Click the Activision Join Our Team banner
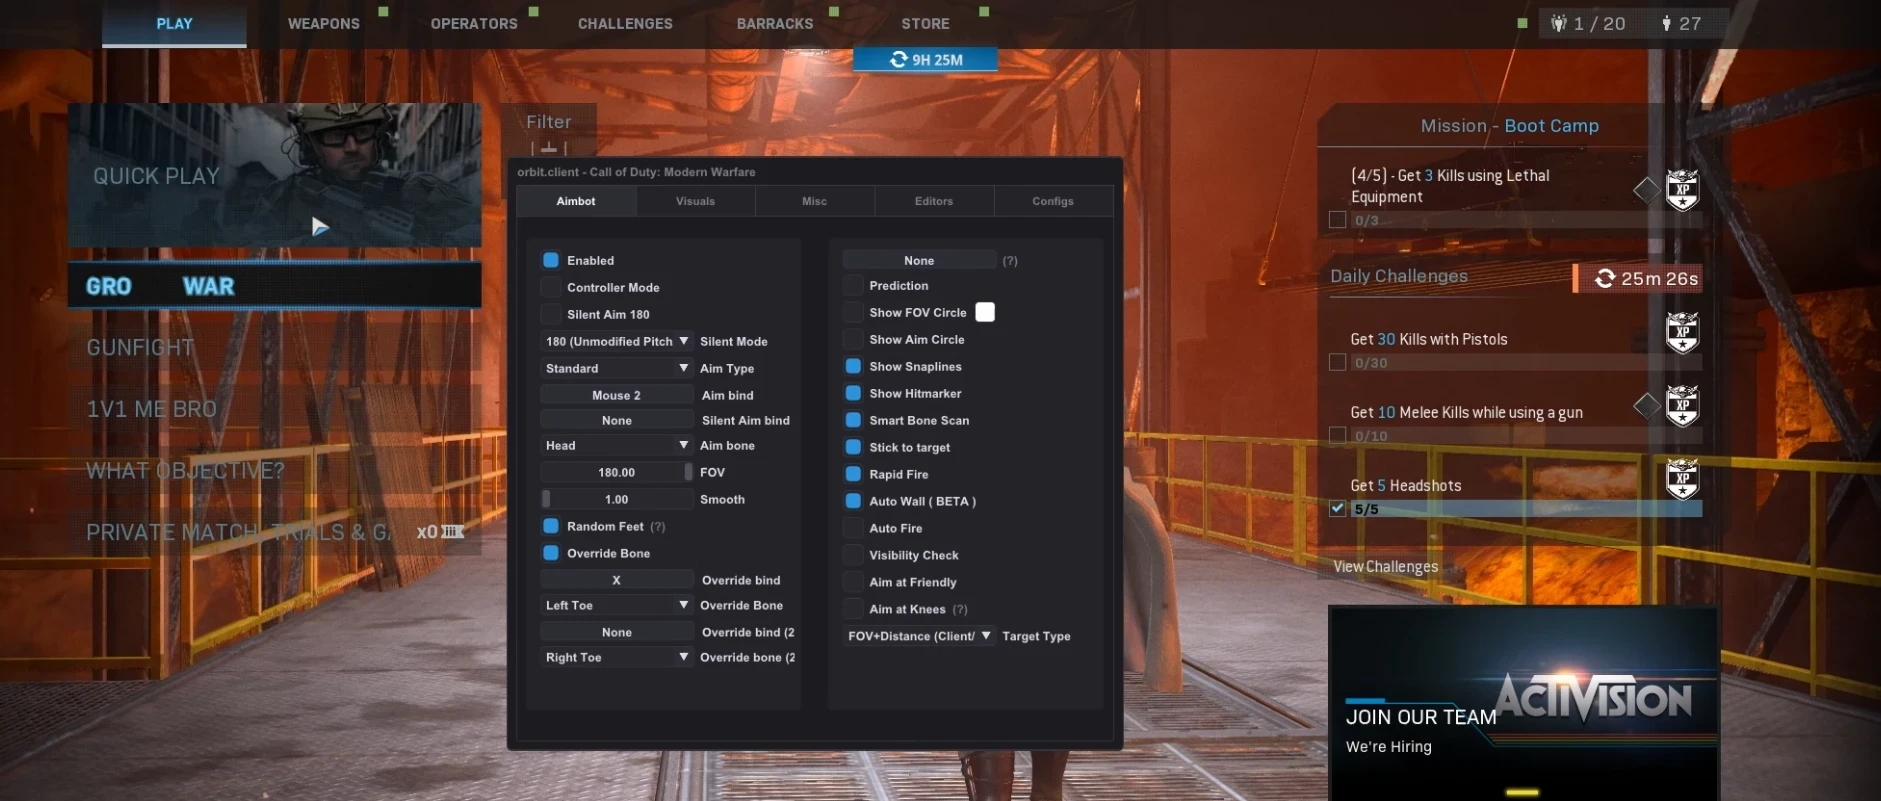Image resolution: width=1881 pixels, height=801 pixels. coord(1523,704)
